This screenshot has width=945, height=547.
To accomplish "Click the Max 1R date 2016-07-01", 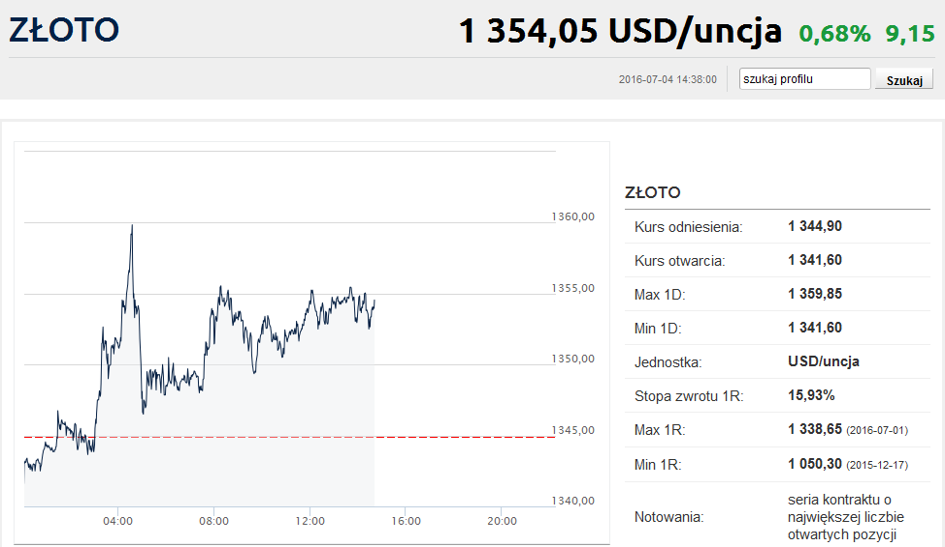I will 877,430.
